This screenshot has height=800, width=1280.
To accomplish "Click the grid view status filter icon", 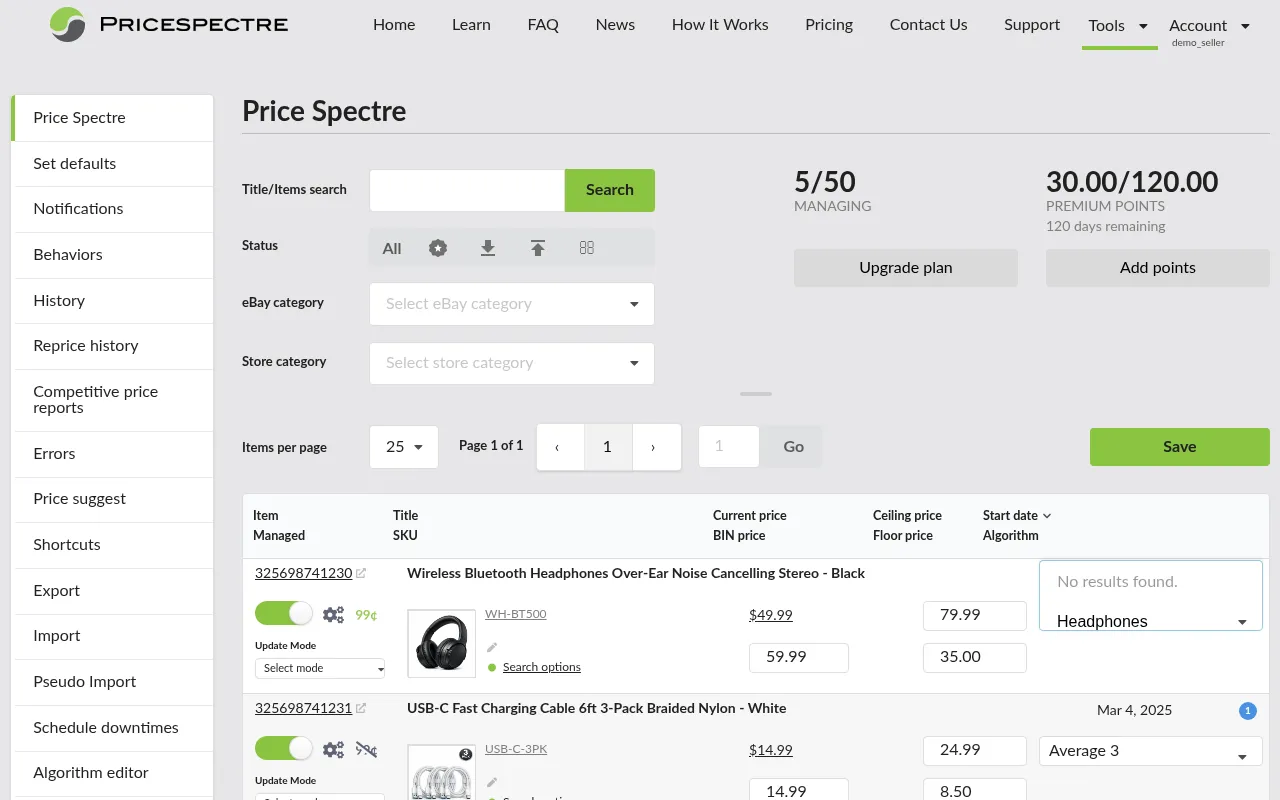I will click(587, 248).
